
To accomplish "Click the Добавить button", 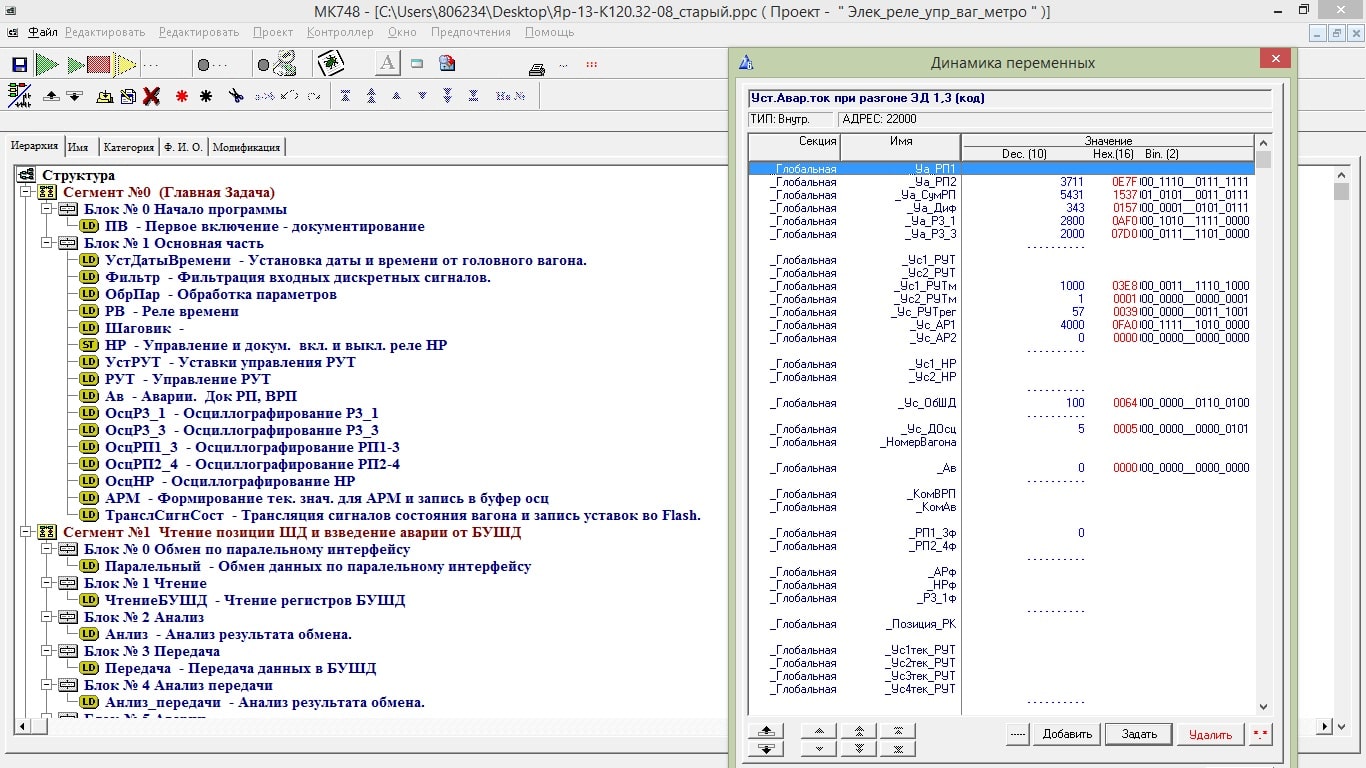I will pos(1066,734).
